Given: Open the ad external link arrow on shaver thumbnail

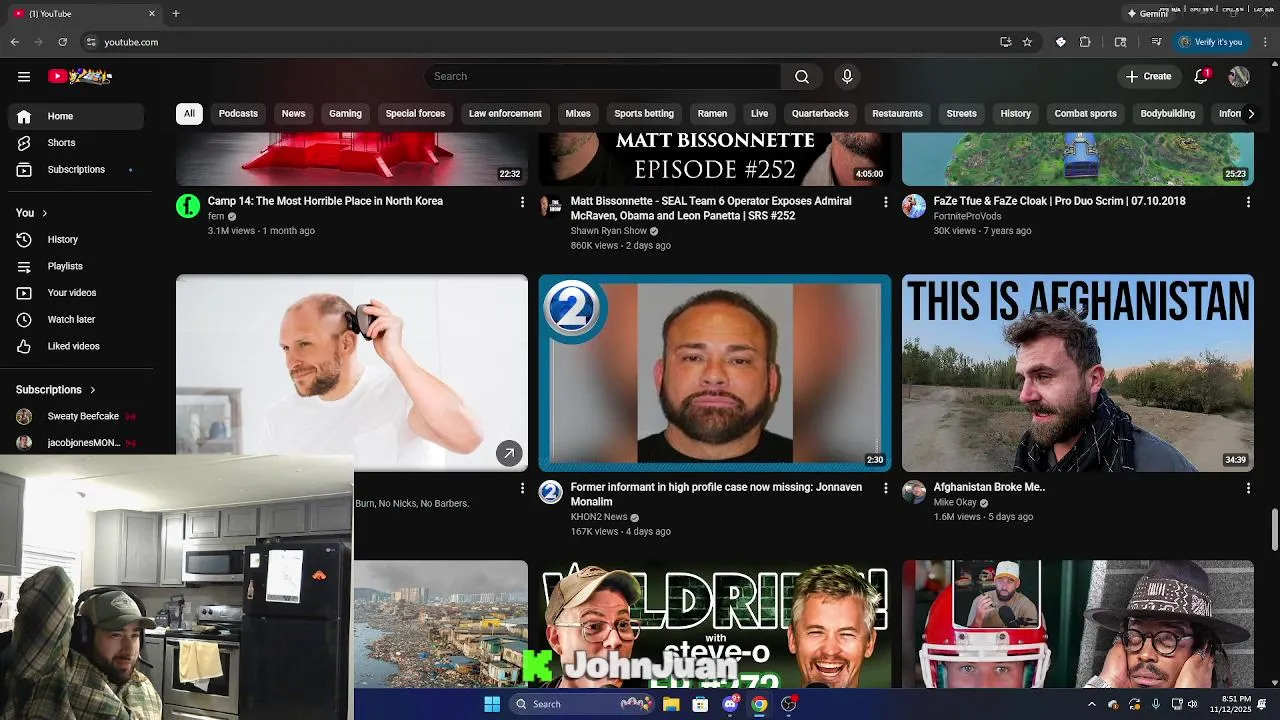Looking at the screenshot, I should click(509, 453).
